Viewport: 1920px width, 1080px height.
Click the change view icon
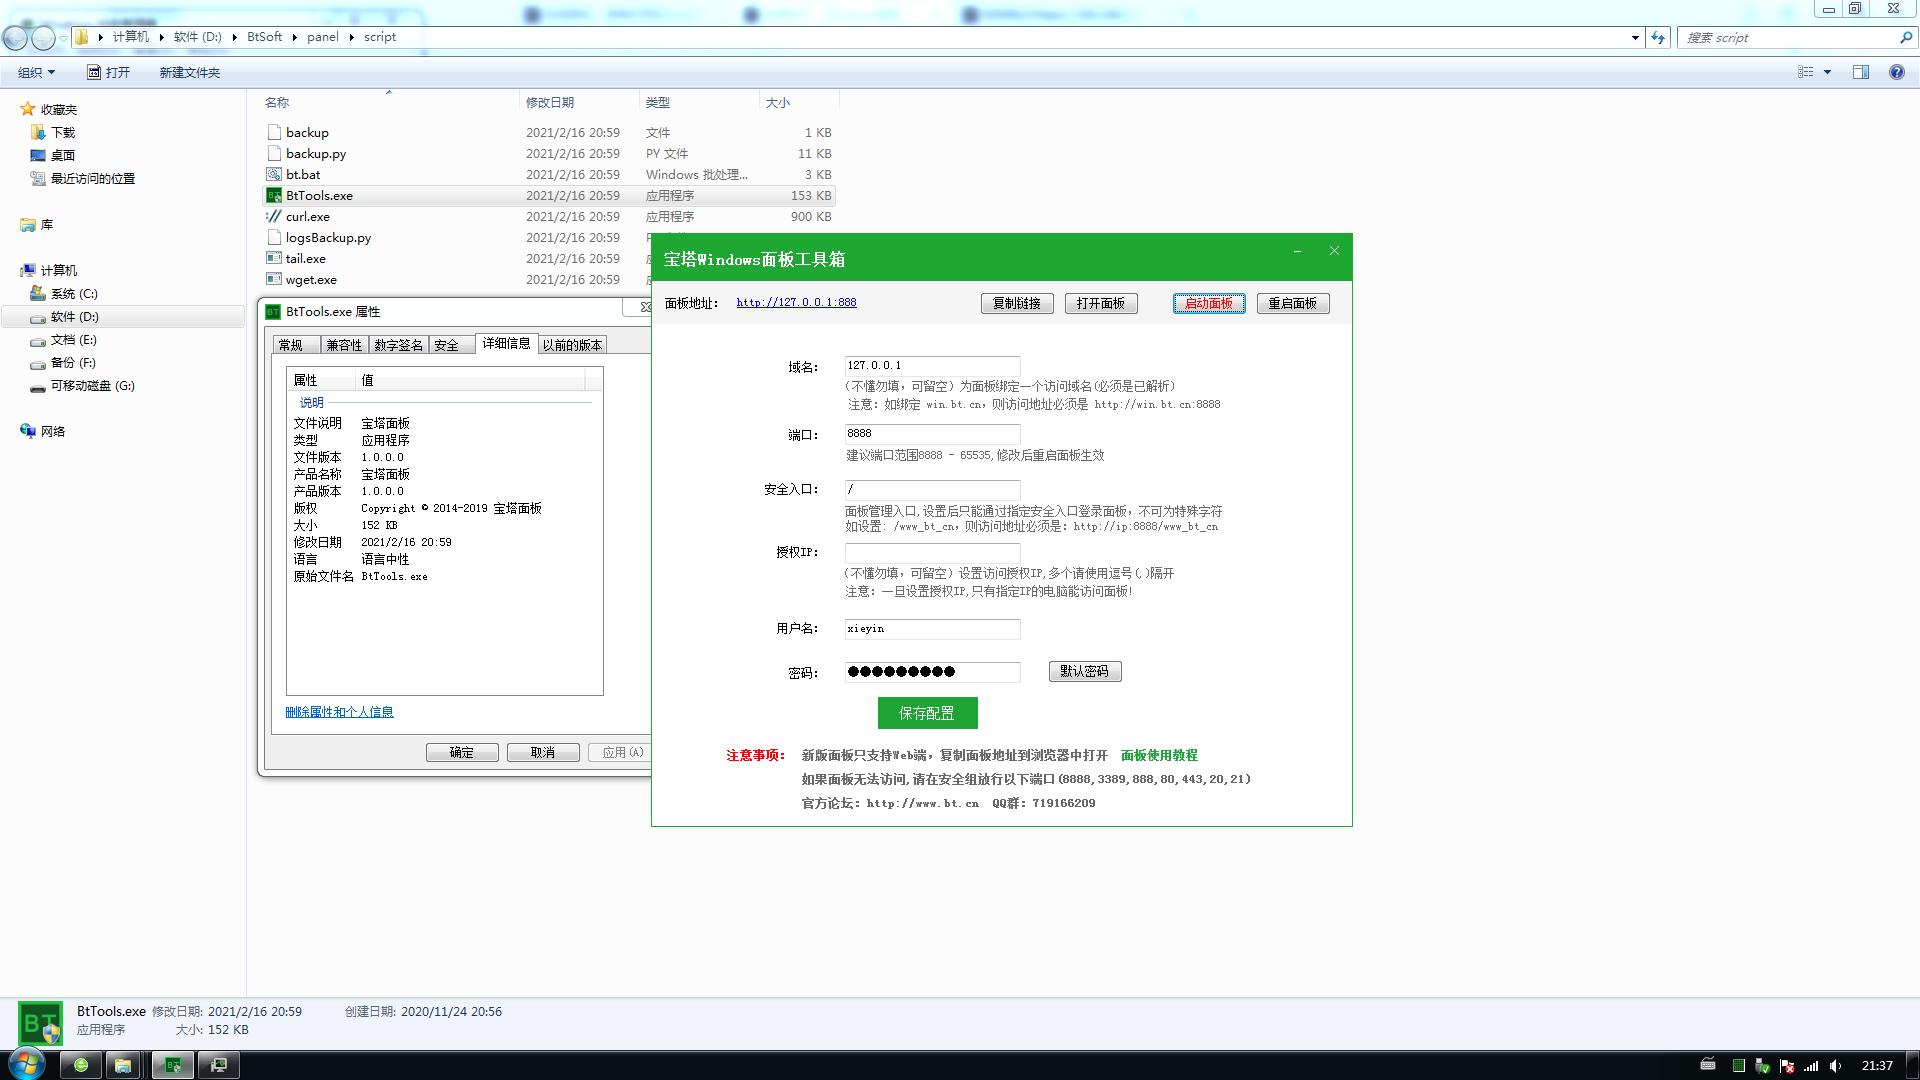1806,72
